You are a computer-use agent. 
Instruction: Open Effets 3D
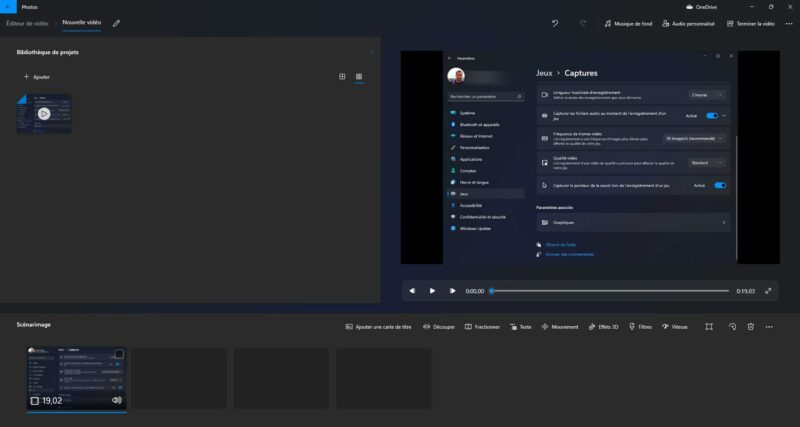[x=604, y=327]
